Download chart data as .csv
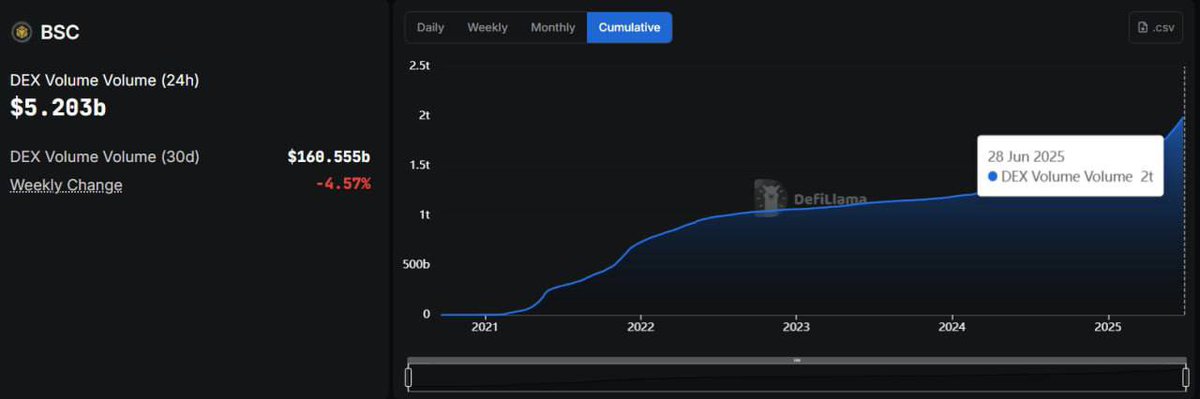The width and height of the screenshot is (1200, 399). pyautogui.click(x=1155, y=28)
